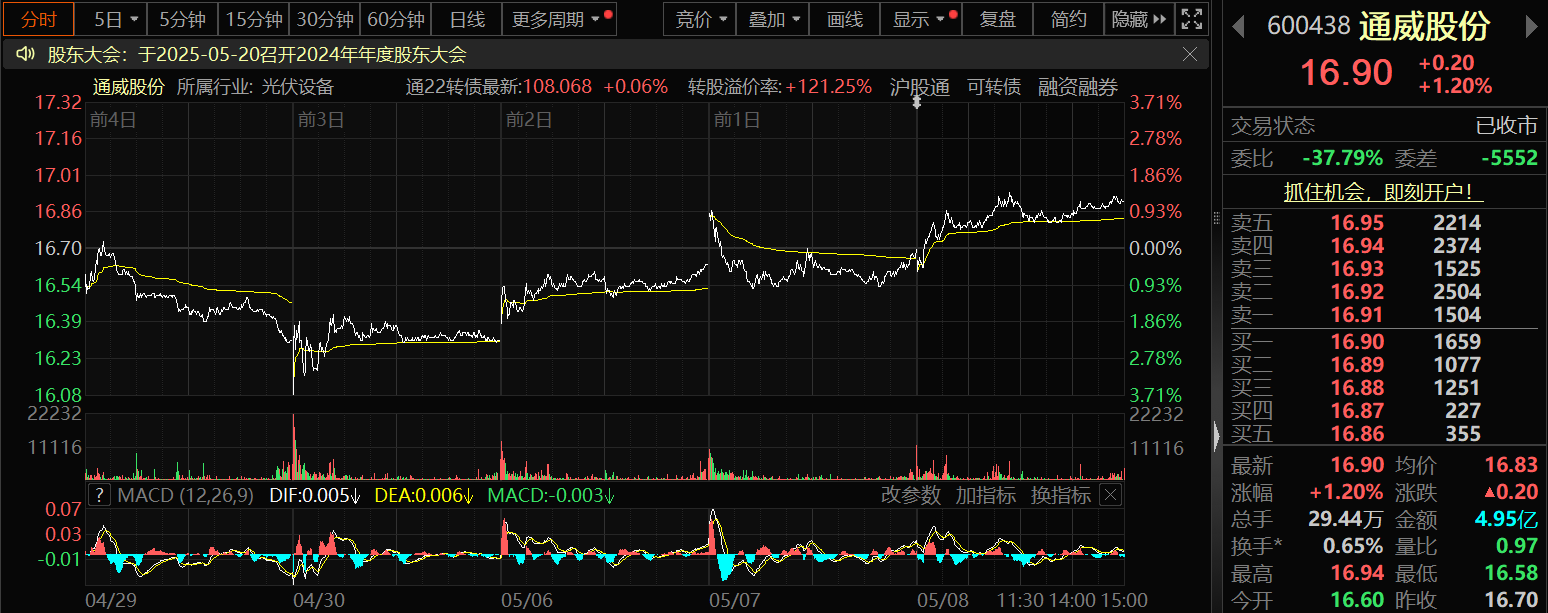1548x613 pixels.
Task: Click the 换手 value 0.65%
Action: [1353, 546]
